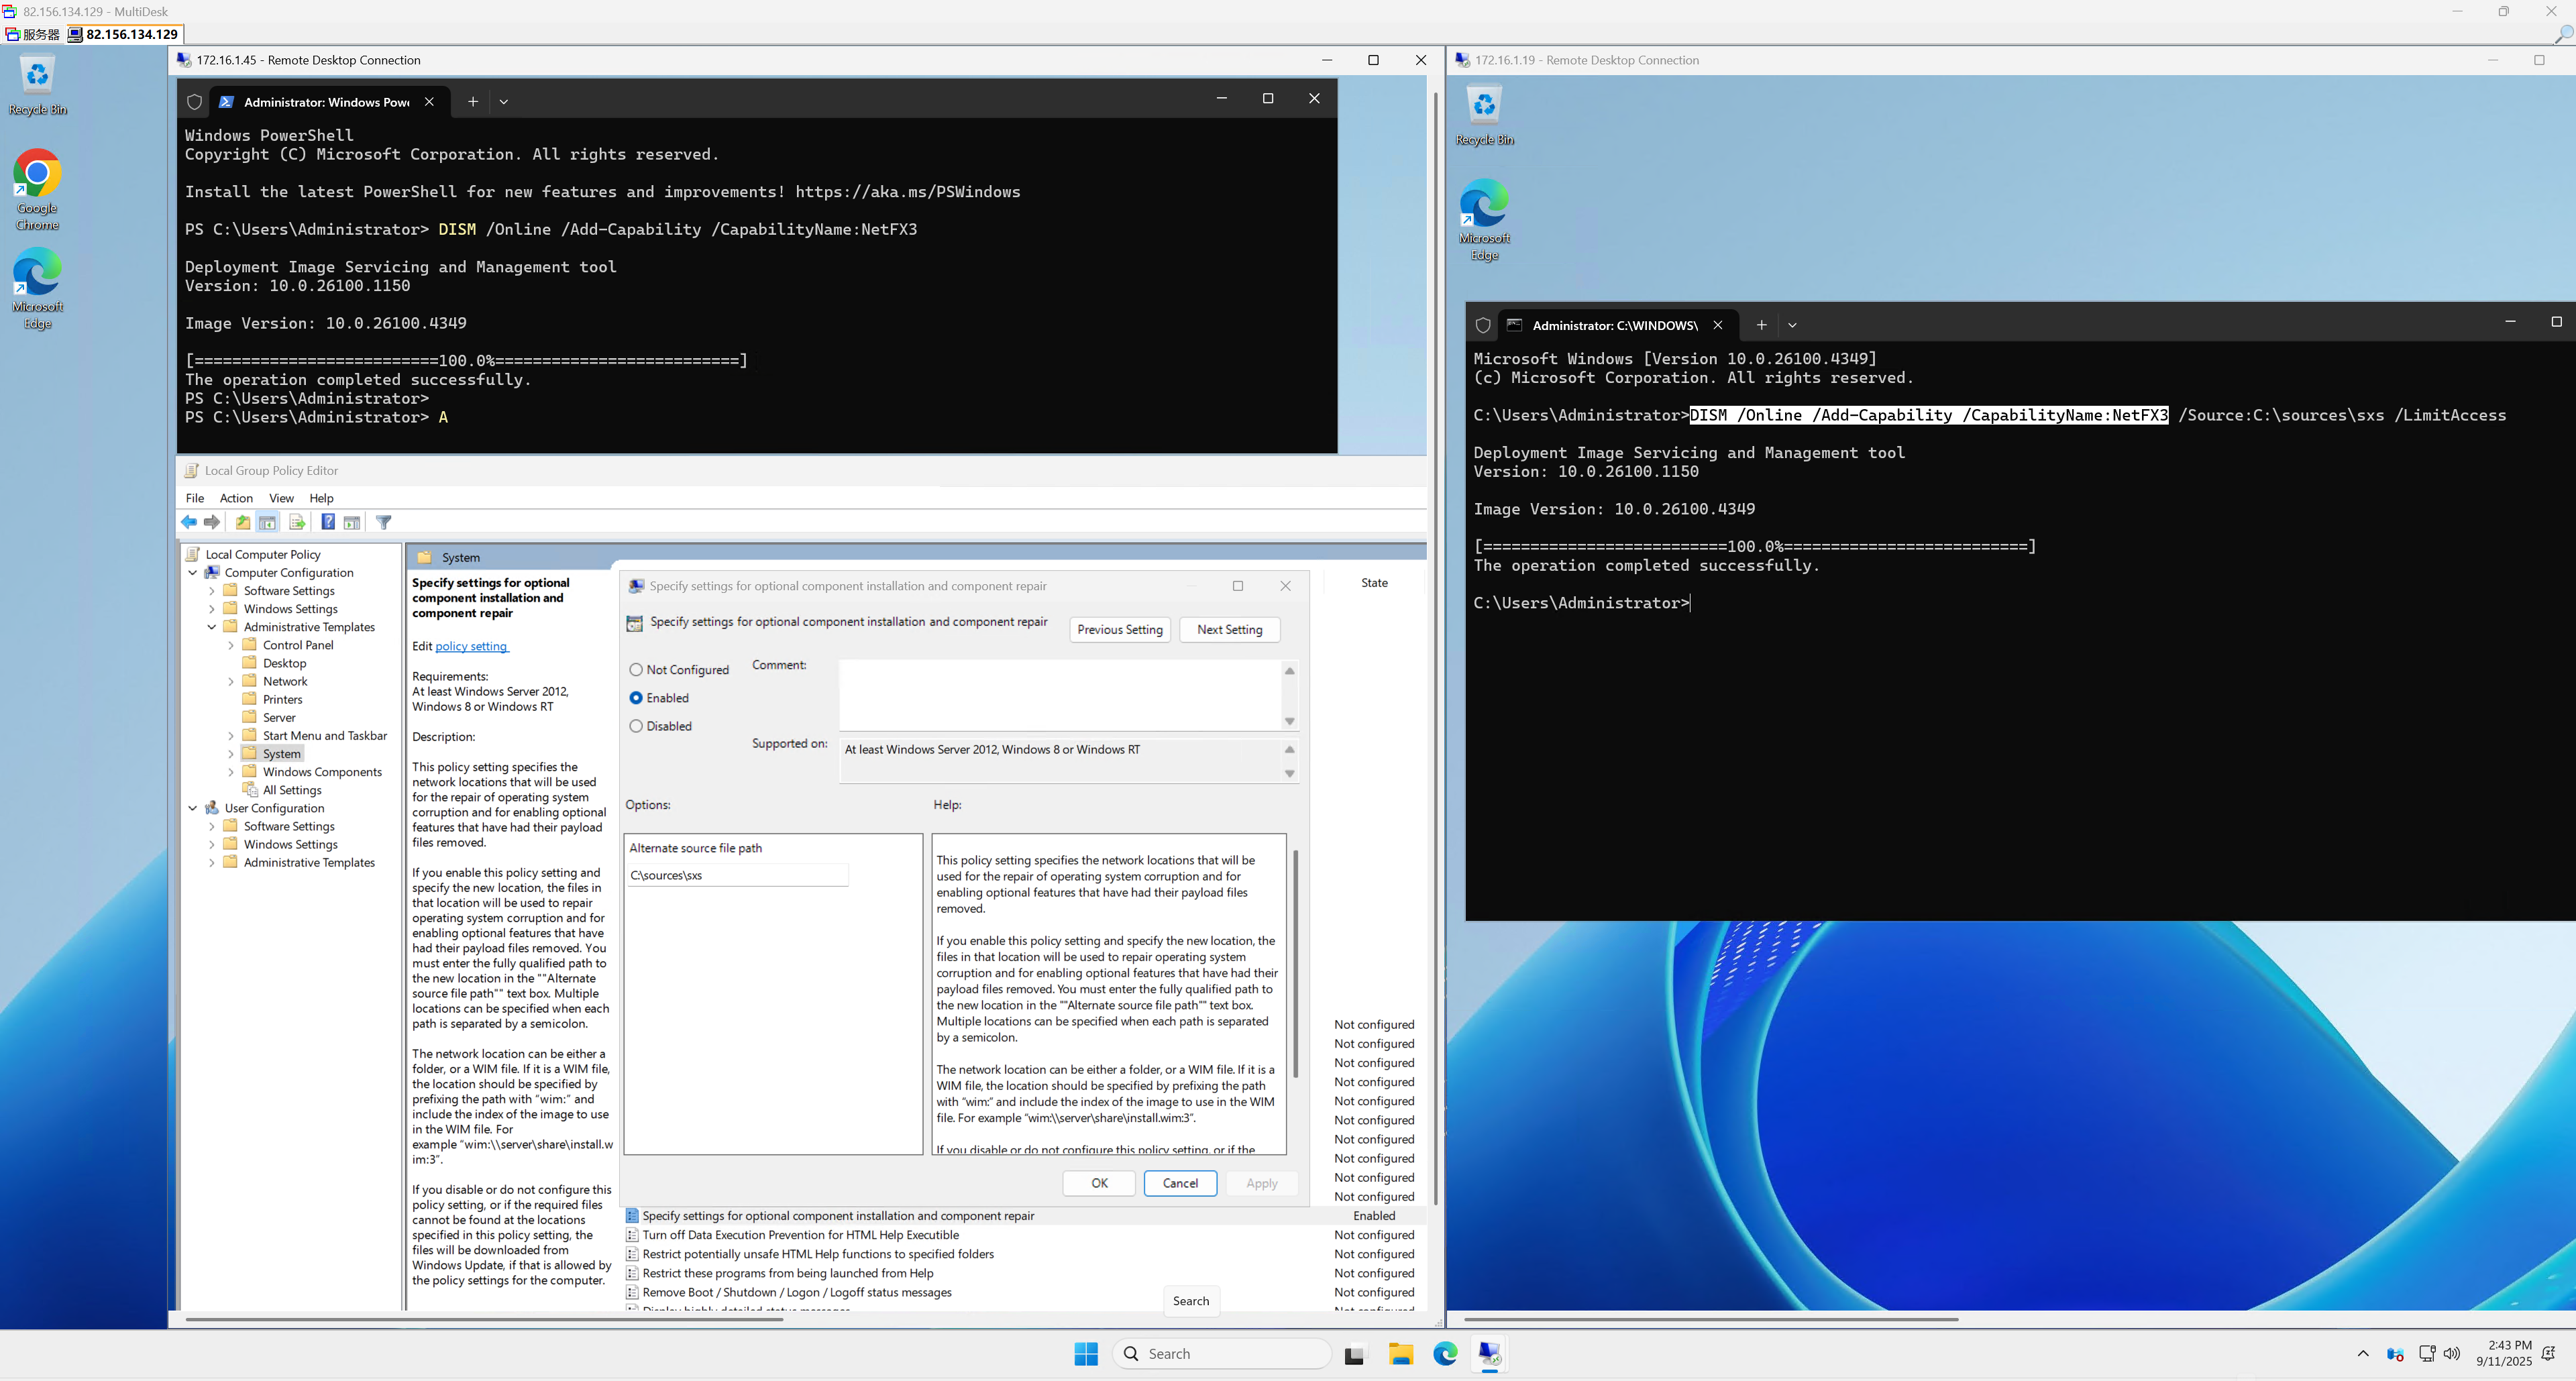
Task: Click Next Setting button
Action: 1230,630
